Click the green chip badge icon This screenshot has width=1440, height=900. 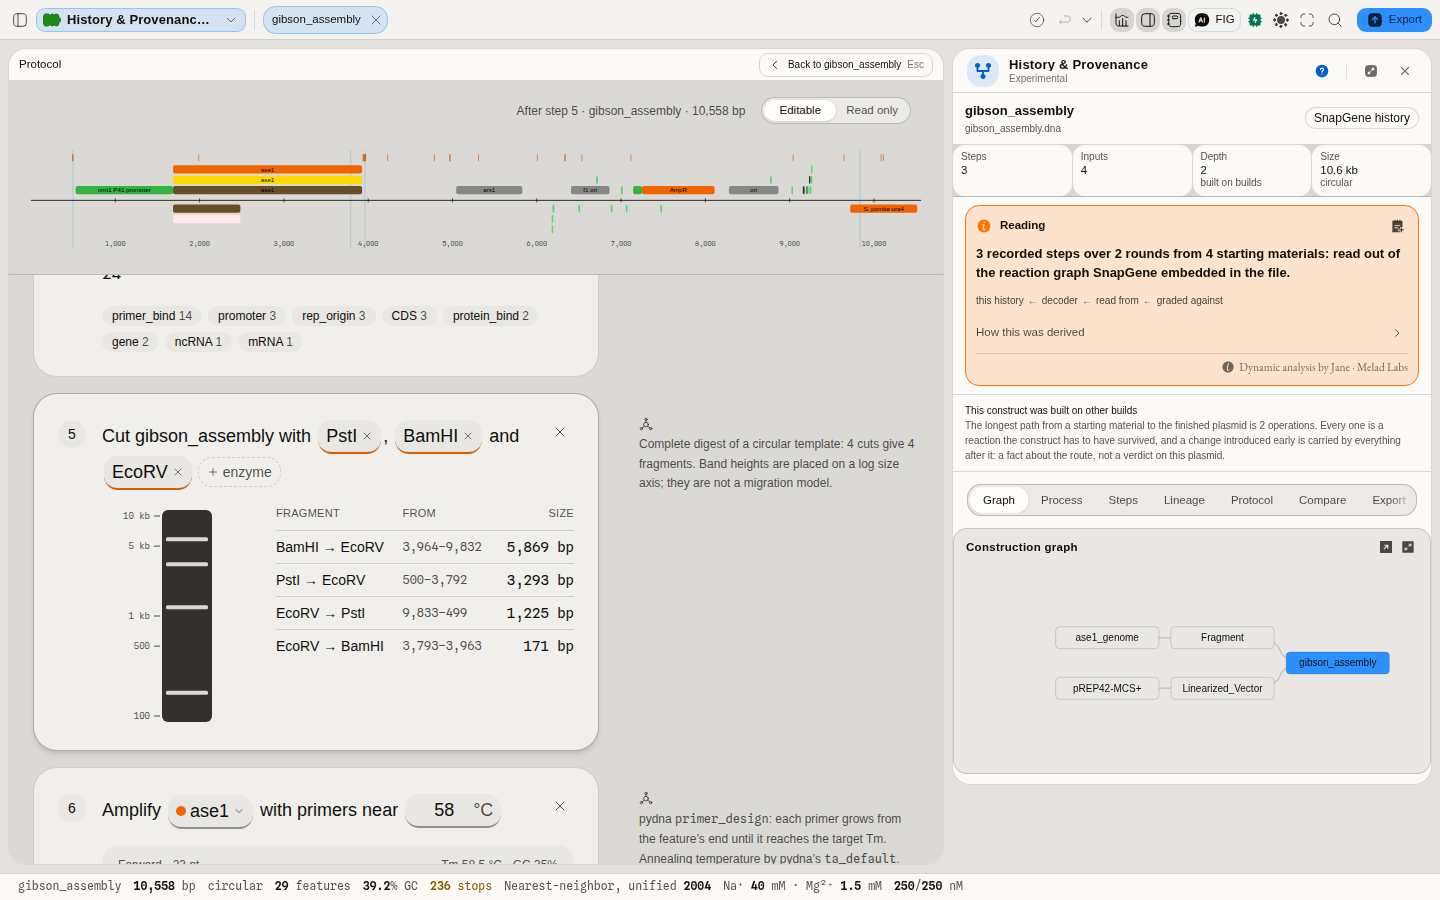1255,20
